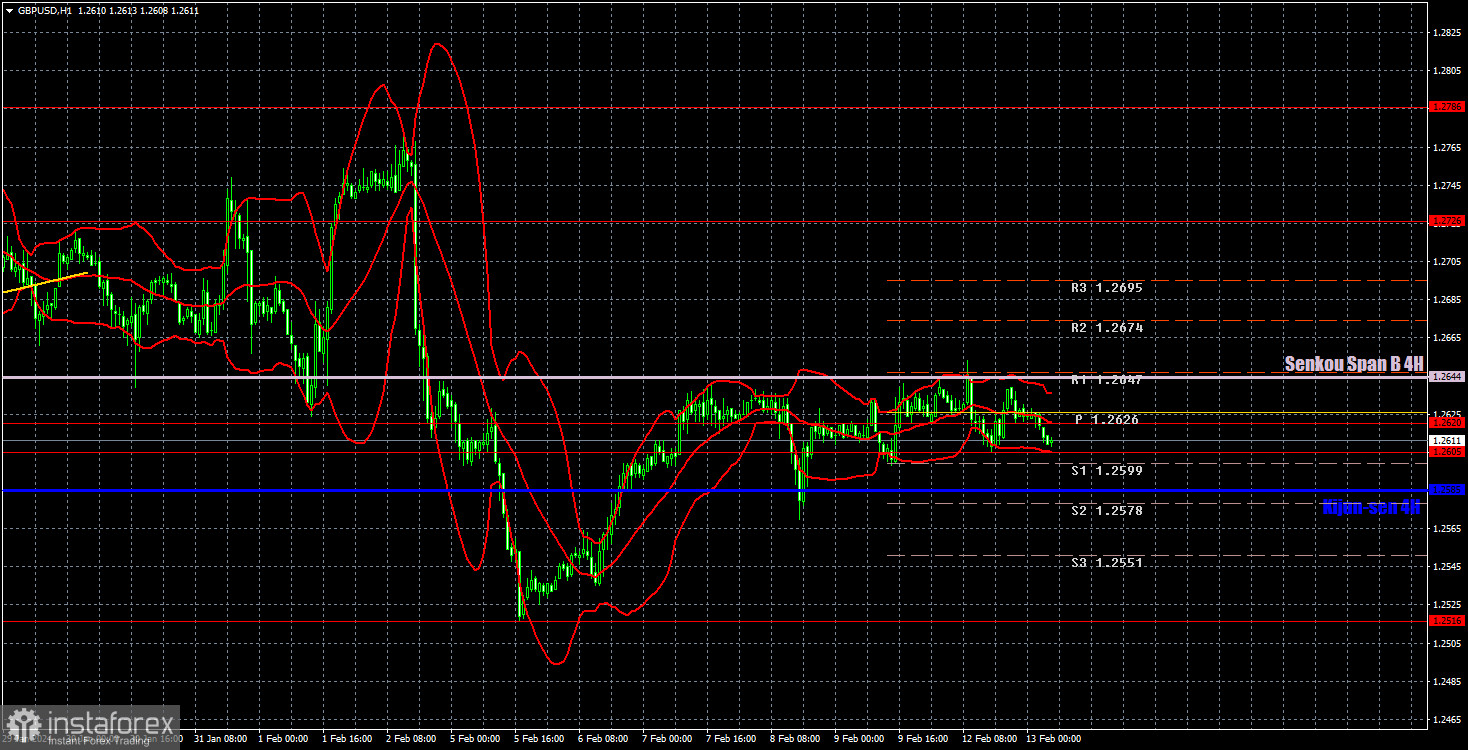Click the S2 1.2578 support label
The width and height of the screenshot is (1468, 750).
[1106, 510]
